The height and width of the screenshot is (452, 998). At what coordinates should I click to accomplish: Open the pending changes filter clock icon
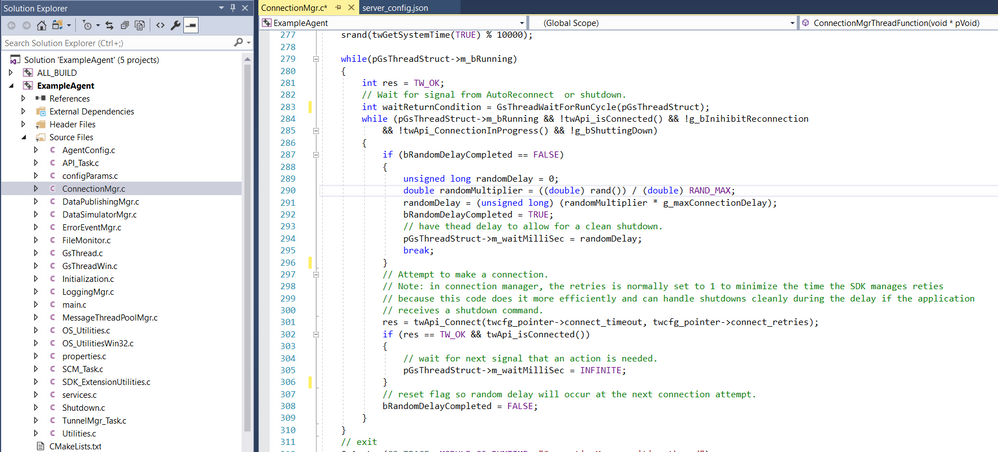click(87, 26)
